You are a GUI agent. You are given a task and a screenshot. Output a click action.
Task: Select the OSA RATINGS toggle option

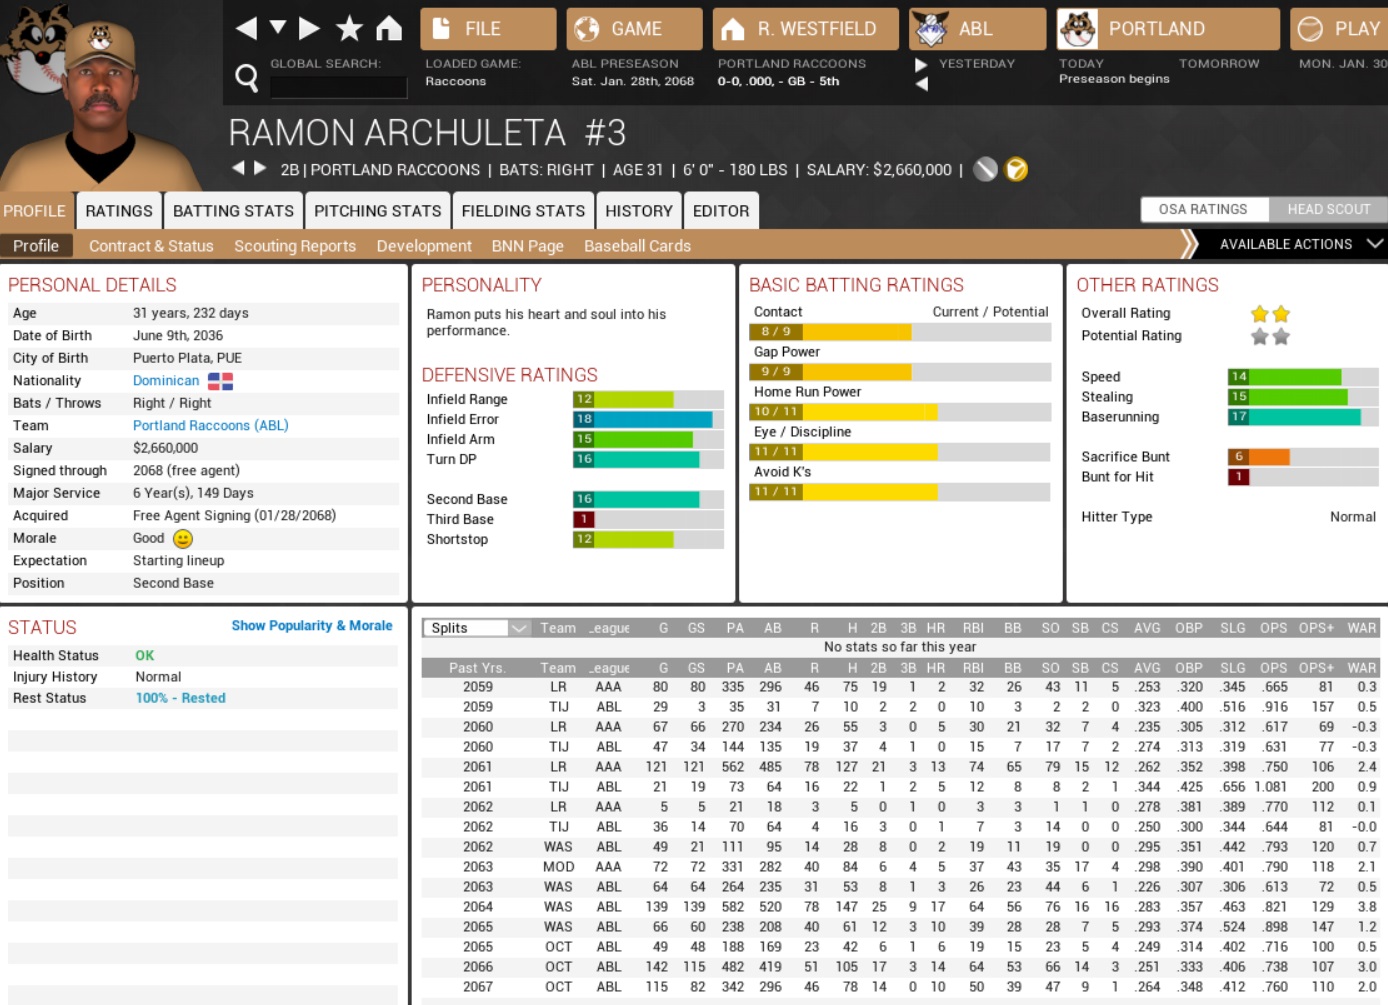[1204, 209]
